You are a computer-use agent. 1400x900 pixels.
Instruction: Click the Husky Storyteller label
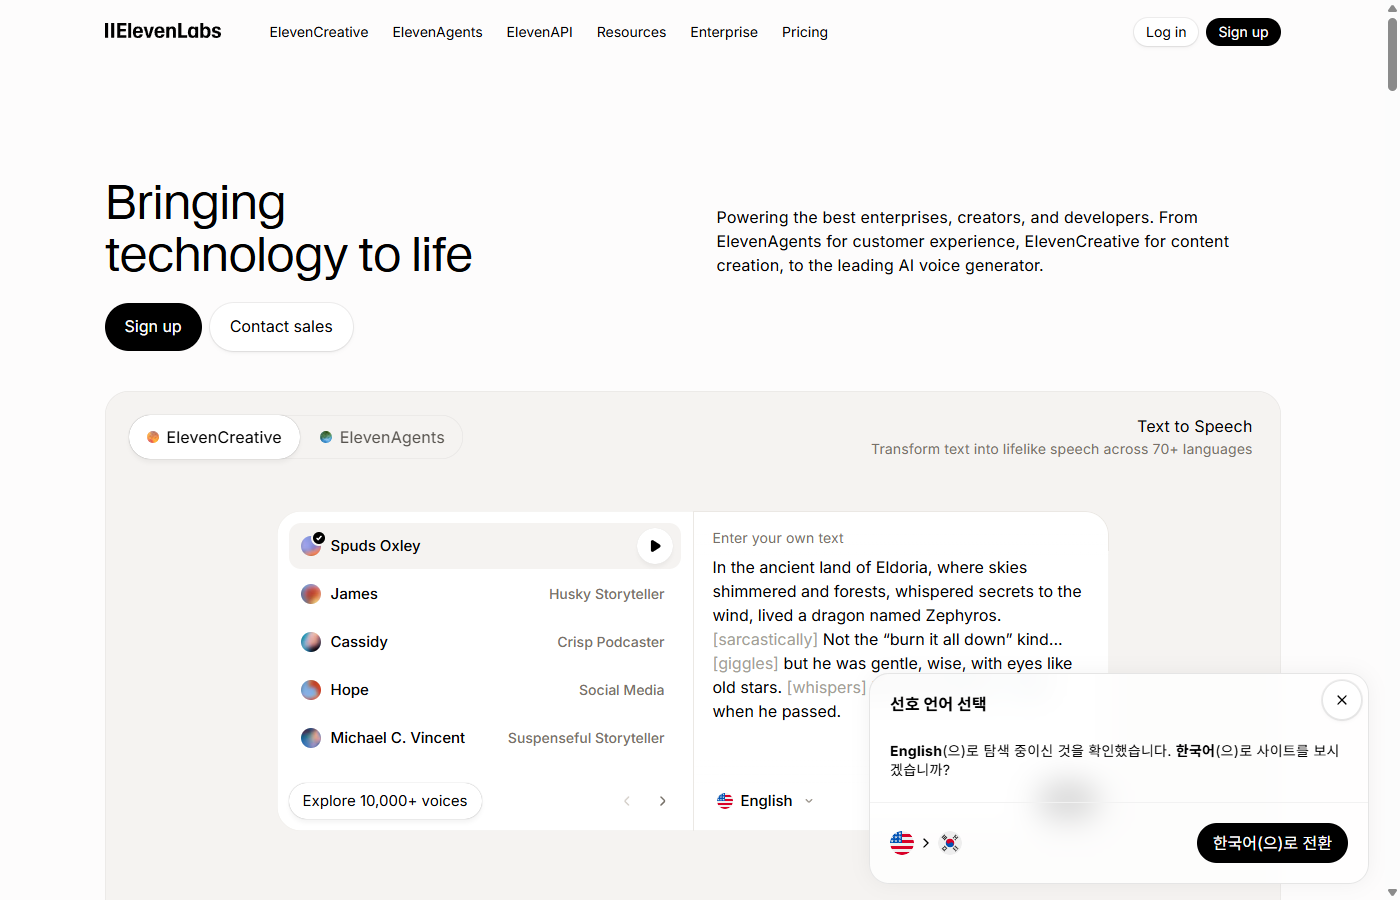click(606, 594)
